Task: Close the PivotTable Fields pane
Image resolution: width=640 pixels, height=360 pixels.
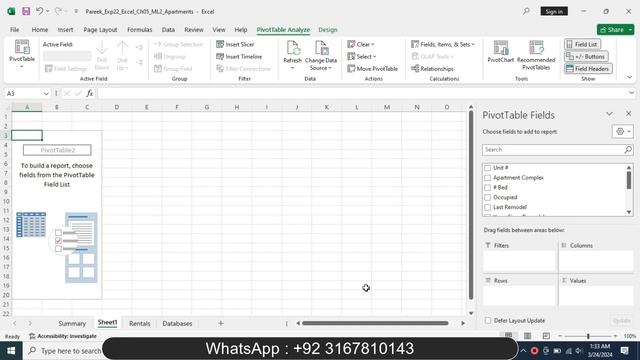Action: click(628, 114)
